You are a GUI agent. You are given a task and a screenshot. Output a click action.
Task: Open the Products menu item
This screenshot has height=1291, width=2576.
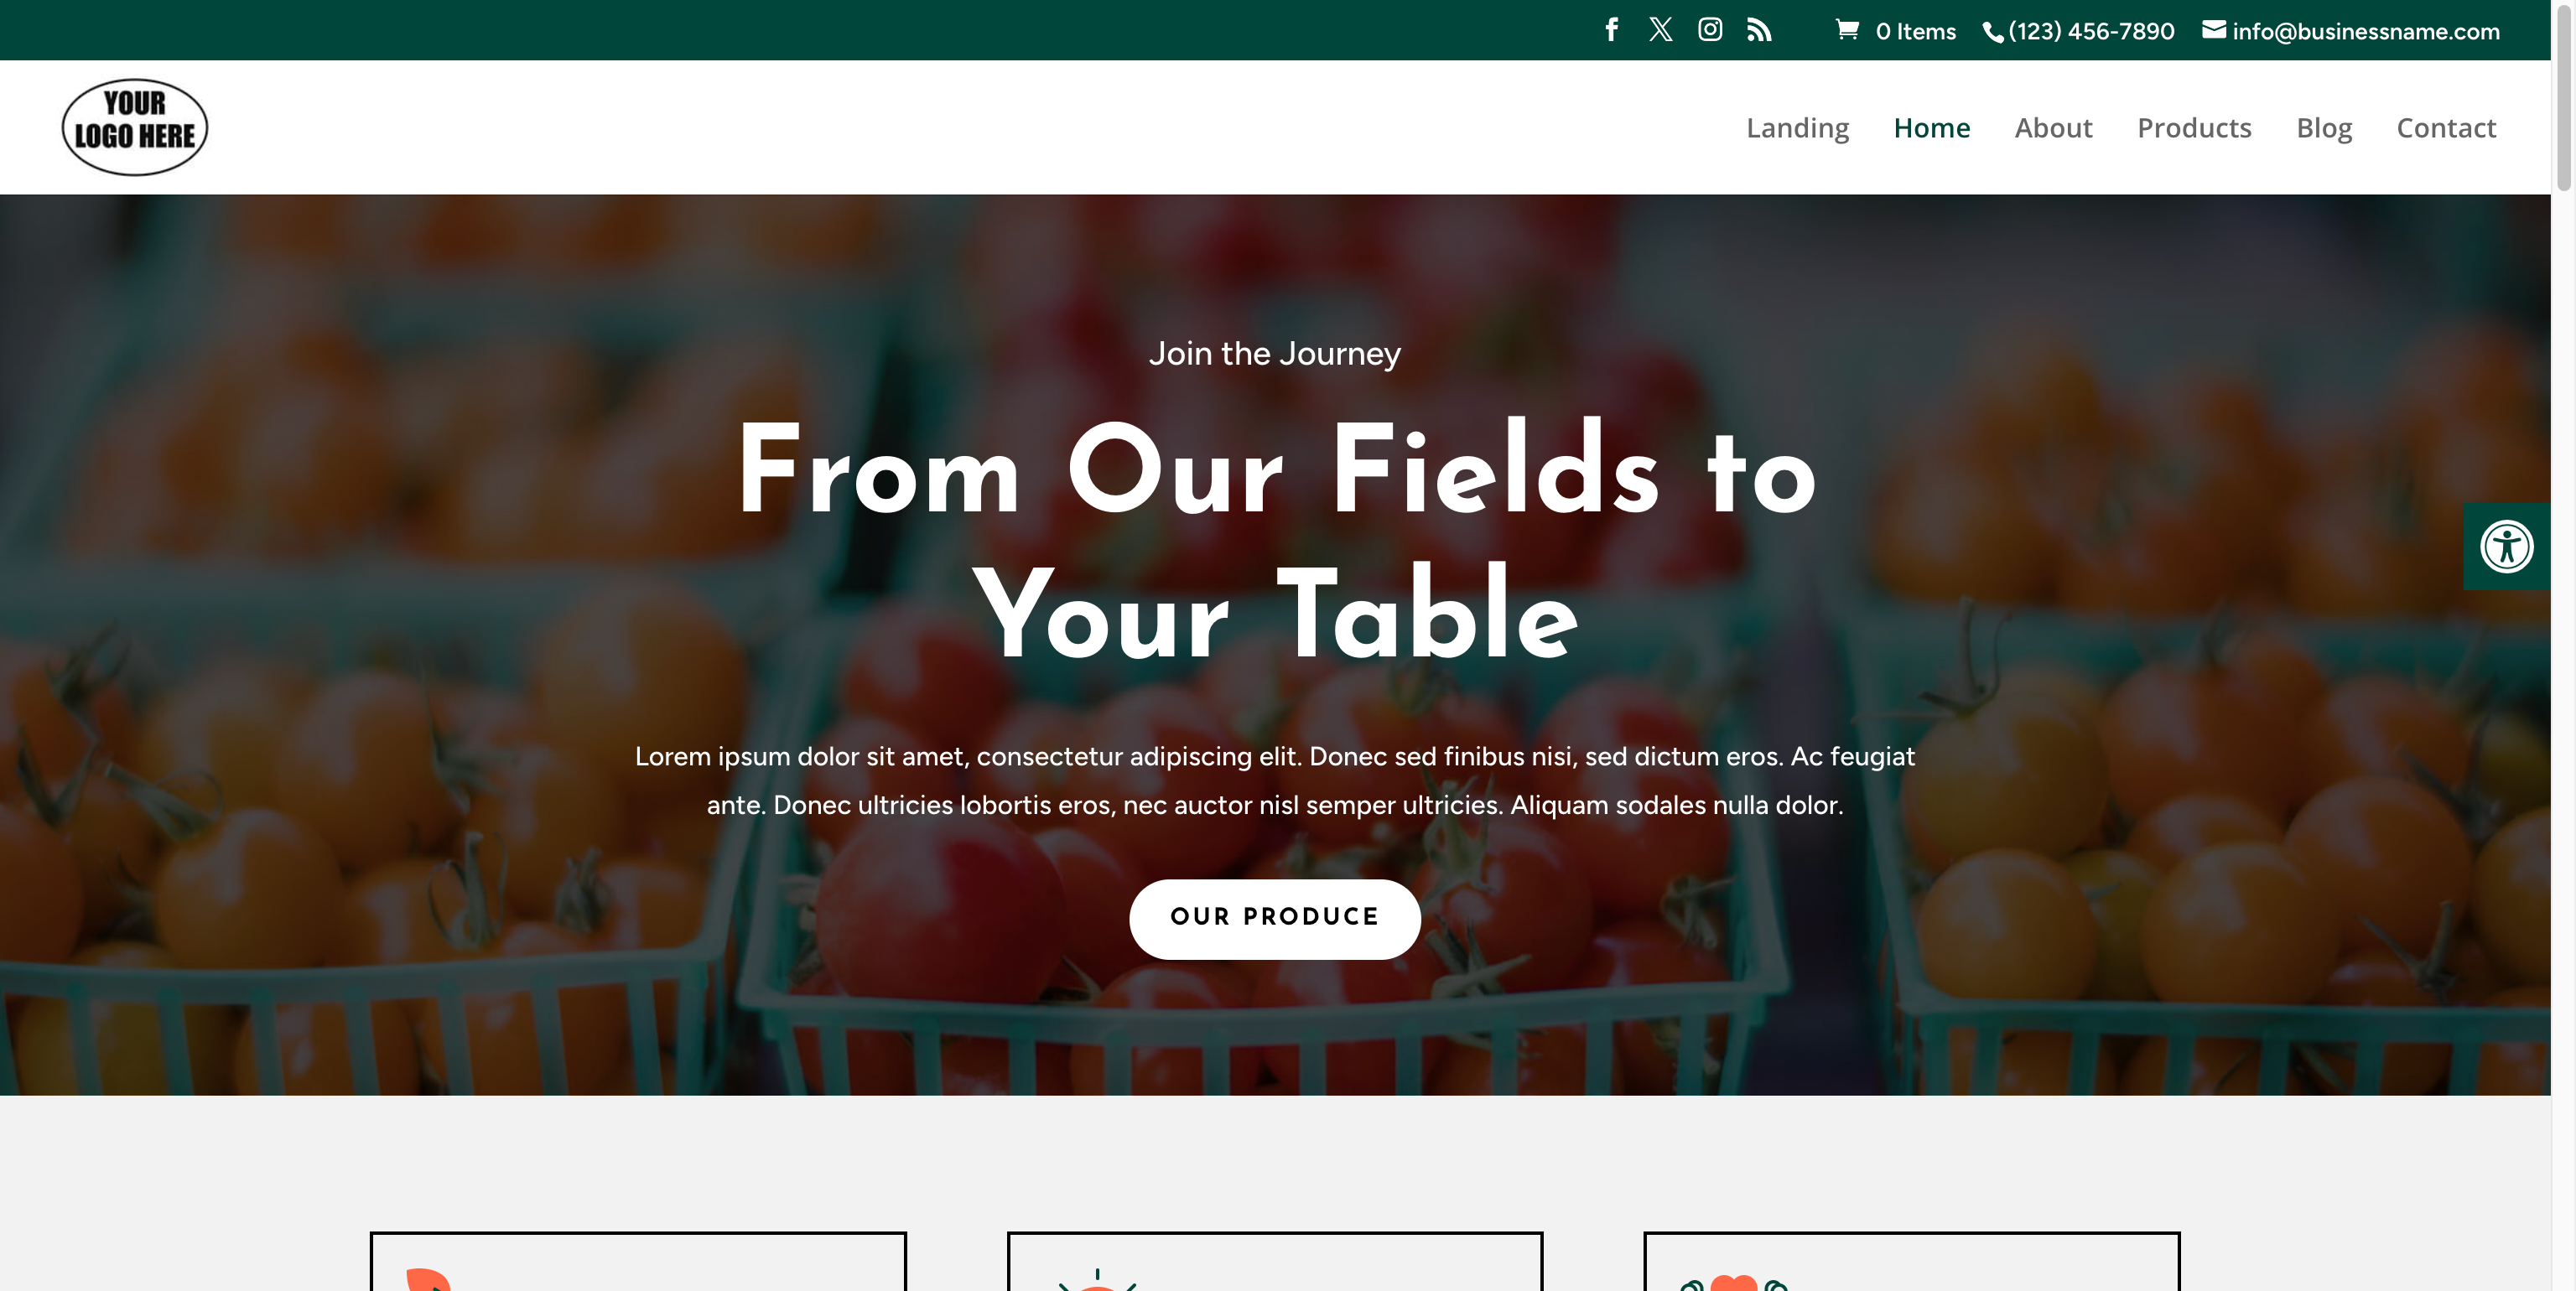click(x=2194, y=128)
